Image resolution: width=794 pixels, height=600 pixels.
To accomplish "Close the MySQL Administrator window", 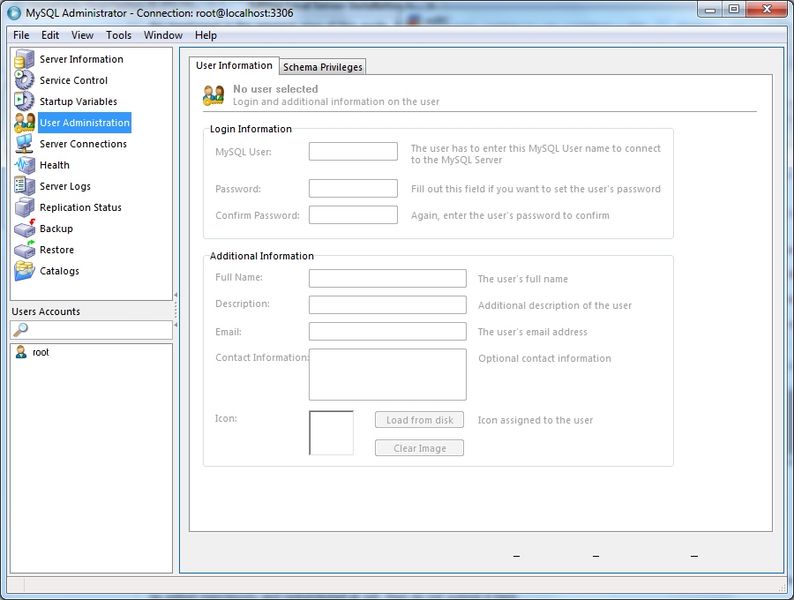I will click(x=766, y=9).
